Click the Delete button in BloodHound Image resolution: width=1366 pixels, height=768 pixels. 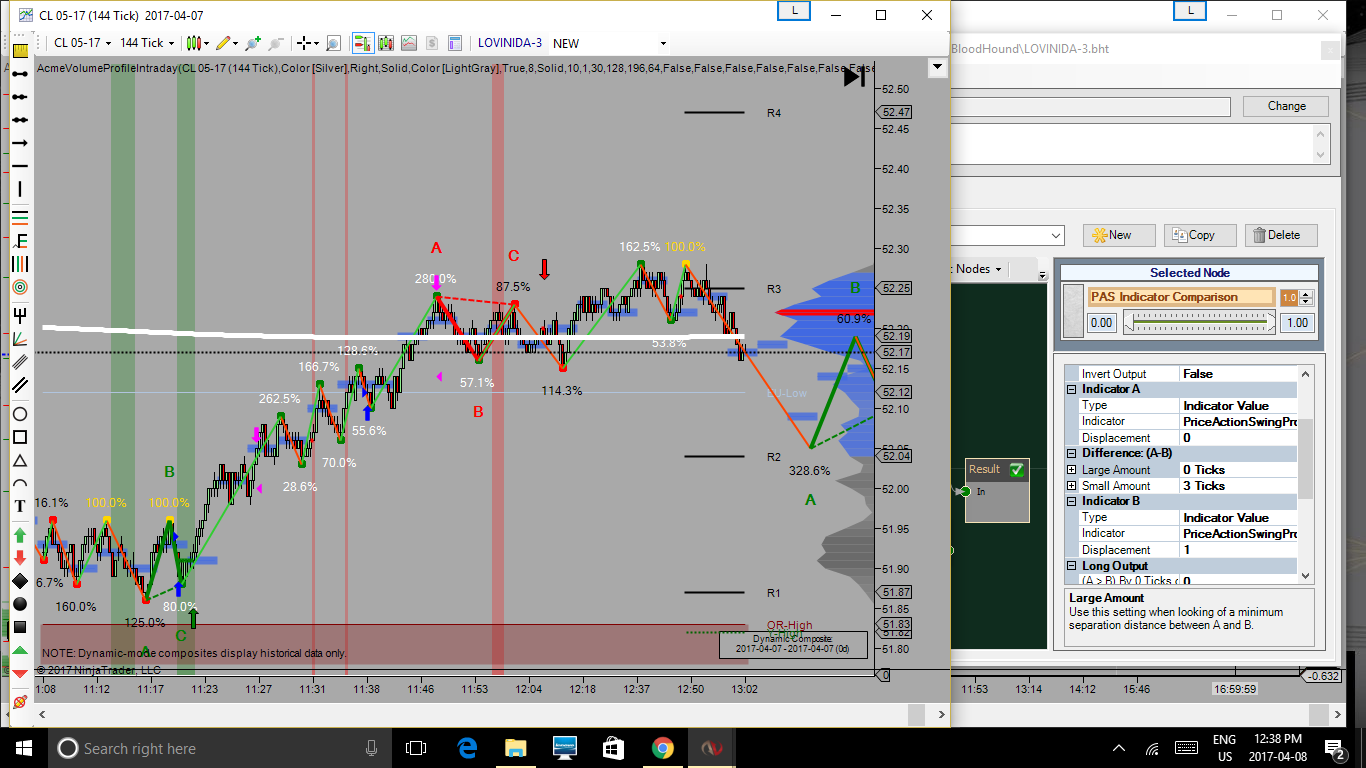(1281, 235)
